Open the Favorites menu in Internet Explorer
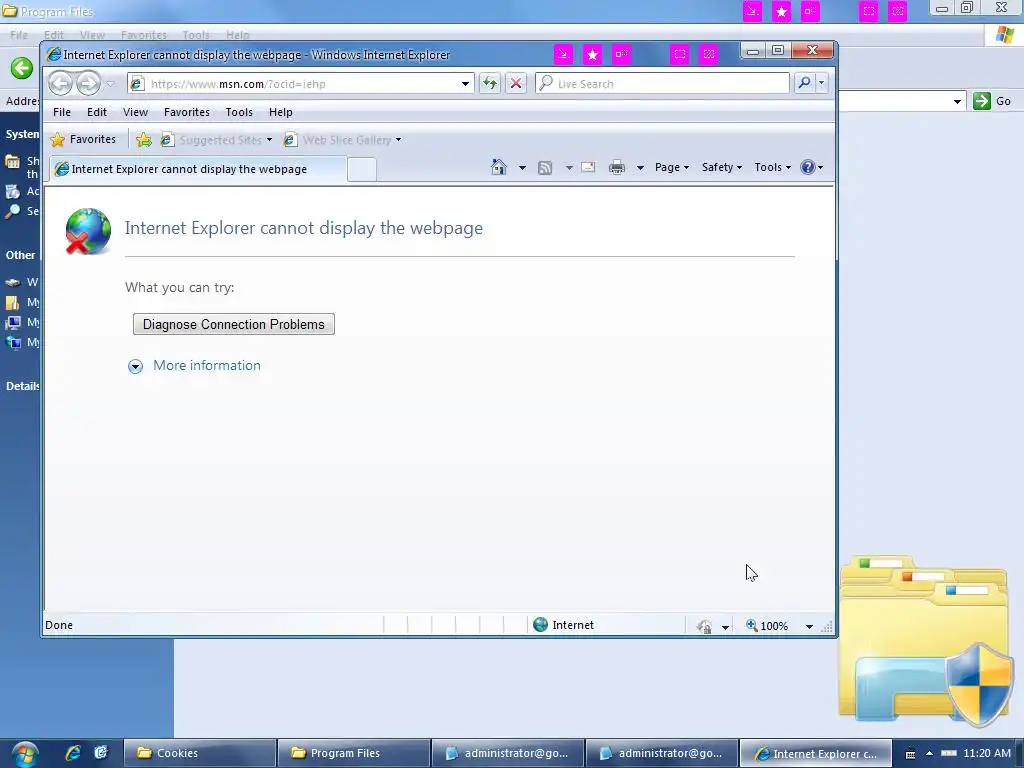Screen dimensions: 1024x768 tap(187, 112)
